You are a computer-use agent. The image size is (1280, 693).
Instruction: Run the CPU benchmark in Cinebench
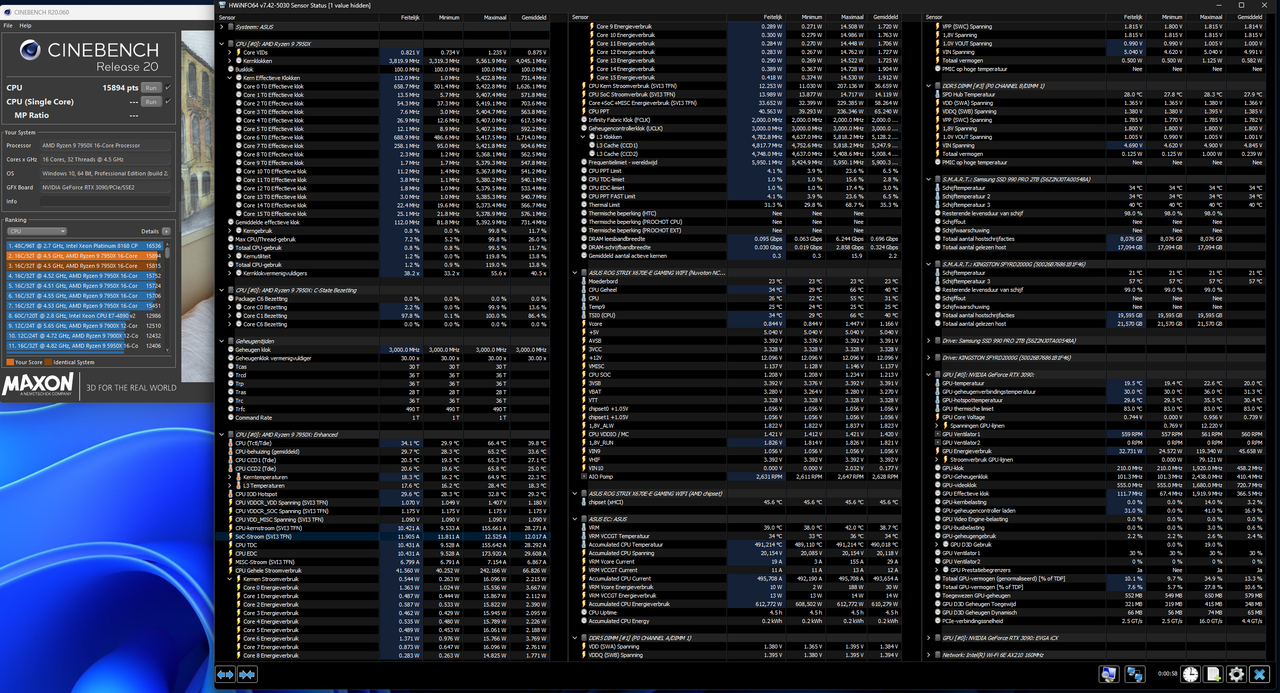click(151, 88)
